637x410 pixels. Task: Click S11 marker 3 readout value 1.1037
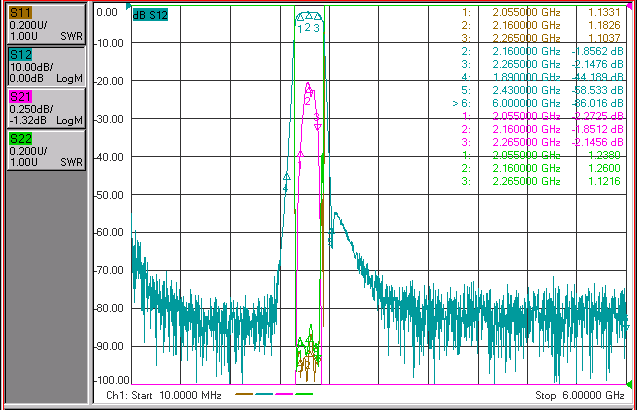point(604,38)
